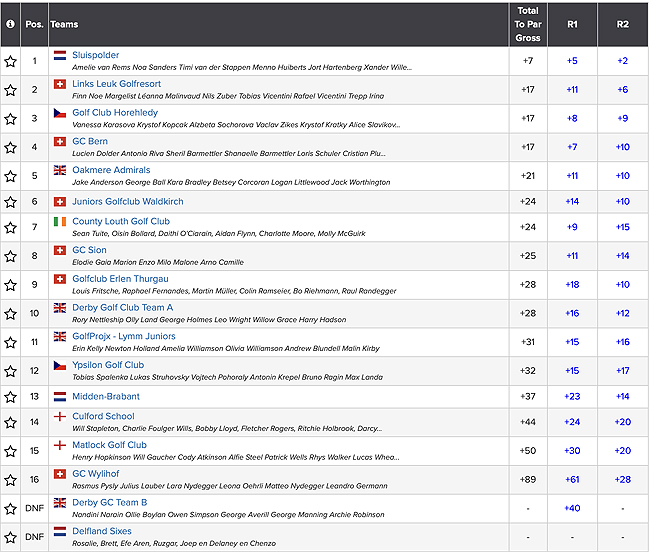The image size is (650, 552).
Task: Click the England flag beside Matlock Golf Club
Action: [x=60, y=445]
